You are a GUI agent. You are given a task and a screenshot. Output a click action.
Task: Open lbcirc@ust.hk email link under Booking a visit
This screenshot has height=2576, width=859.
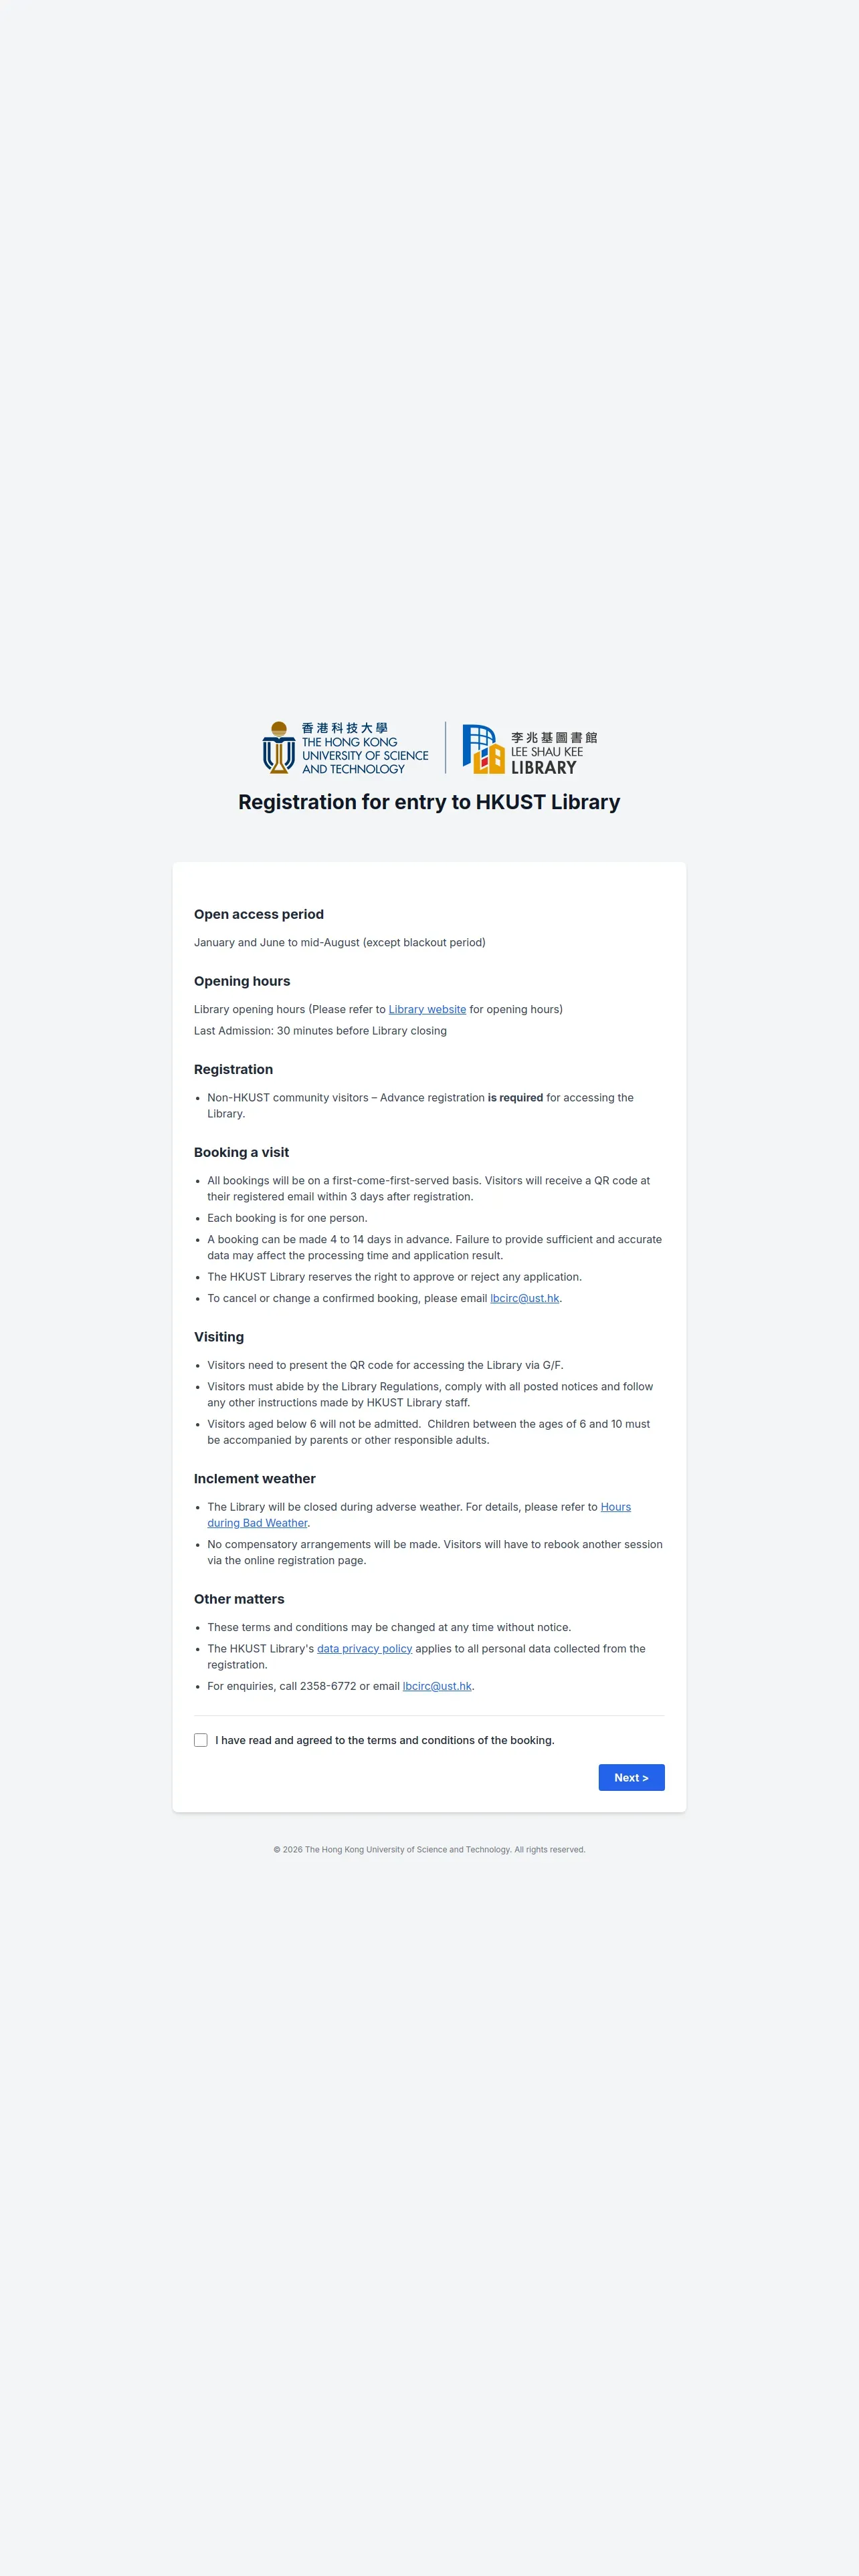pyautogui.click(x=524, y=1298)
